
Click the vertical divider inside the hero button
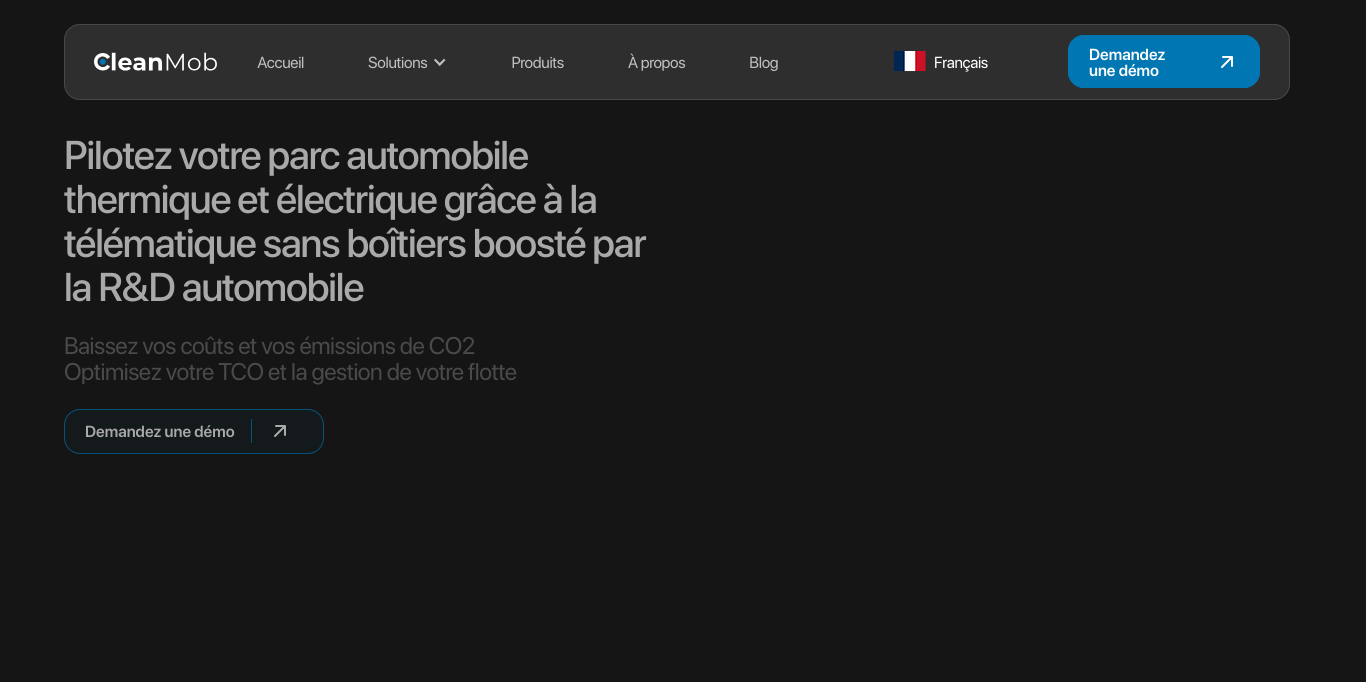[252, 431]
